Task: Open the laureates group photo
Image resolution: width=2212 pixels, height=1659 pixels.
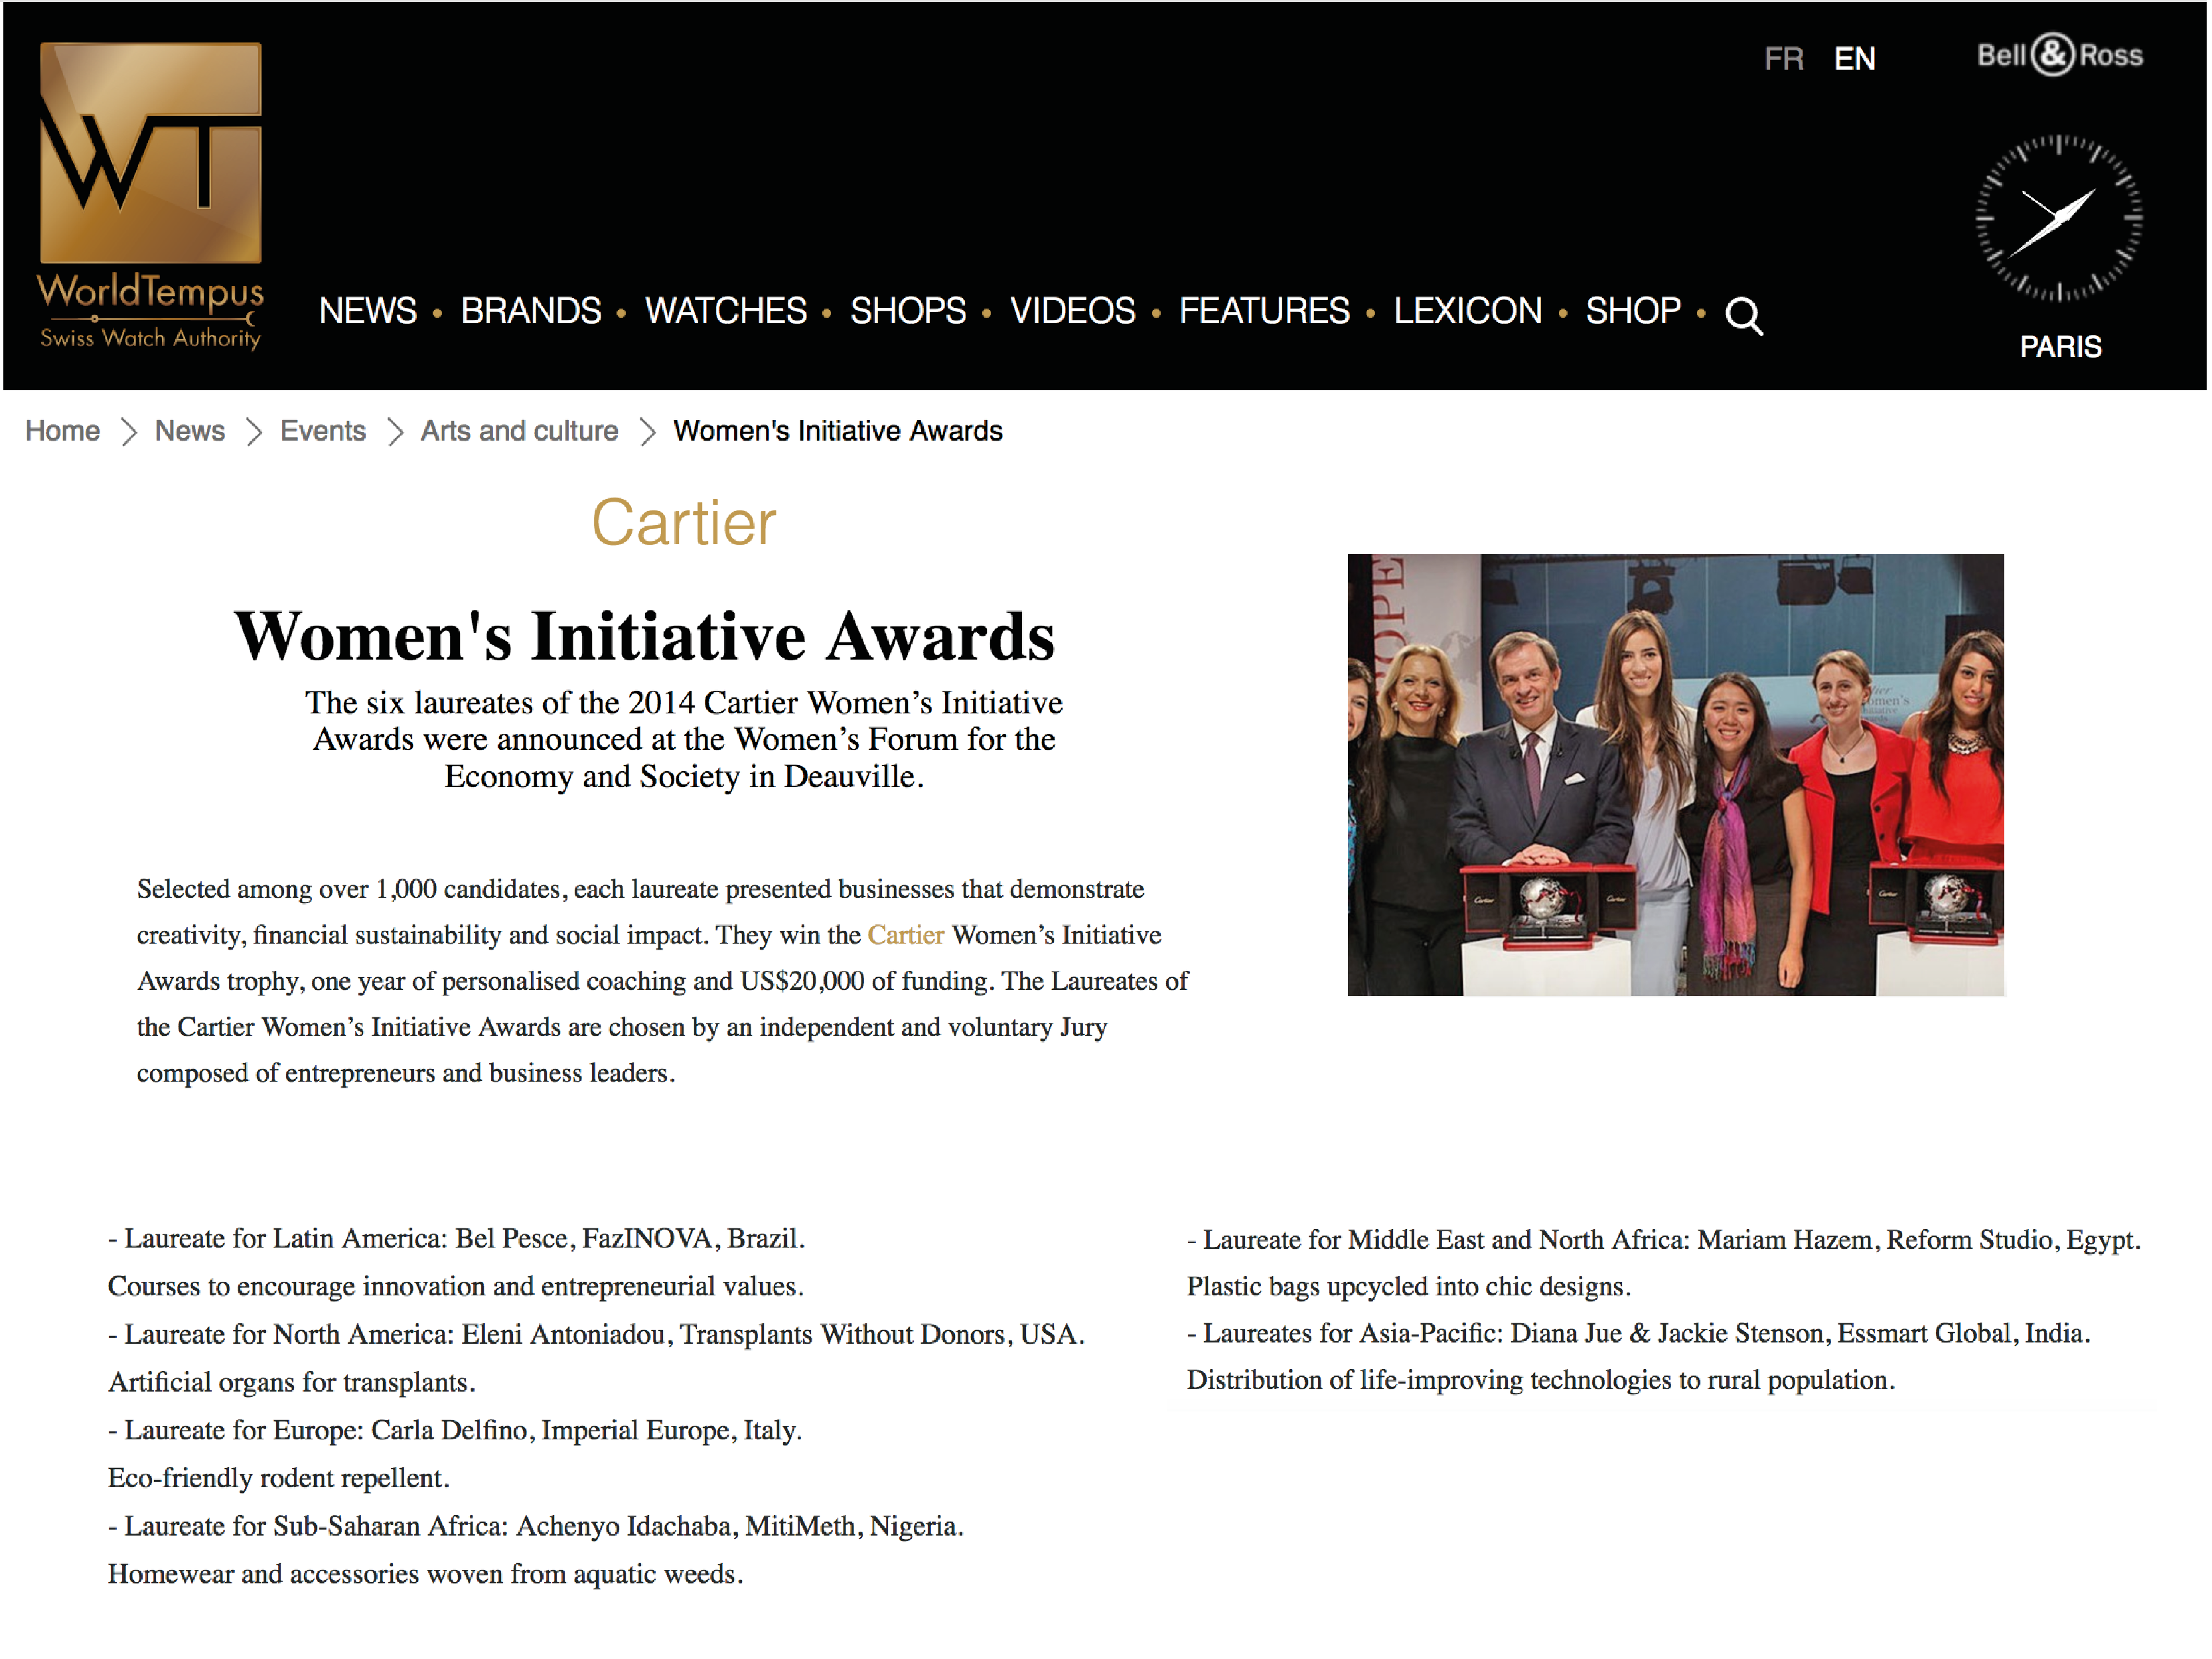Action: 1675,774
